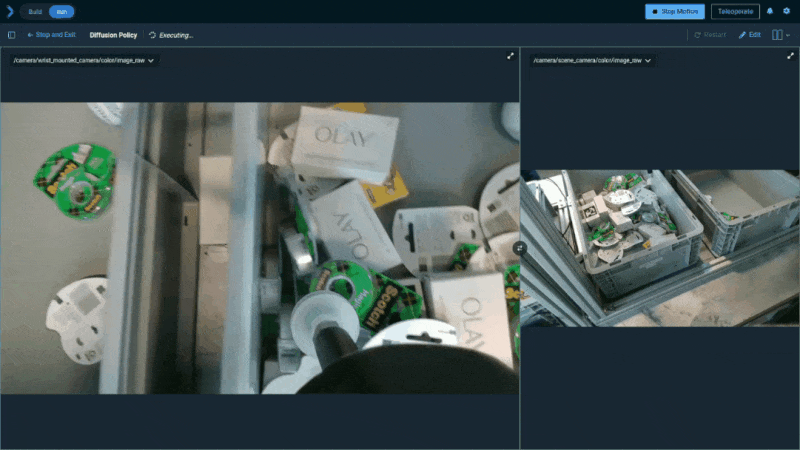Screen dimensions: 800x450
Task: Click the app logo chevron icon
Action: (x=9, y=11)
